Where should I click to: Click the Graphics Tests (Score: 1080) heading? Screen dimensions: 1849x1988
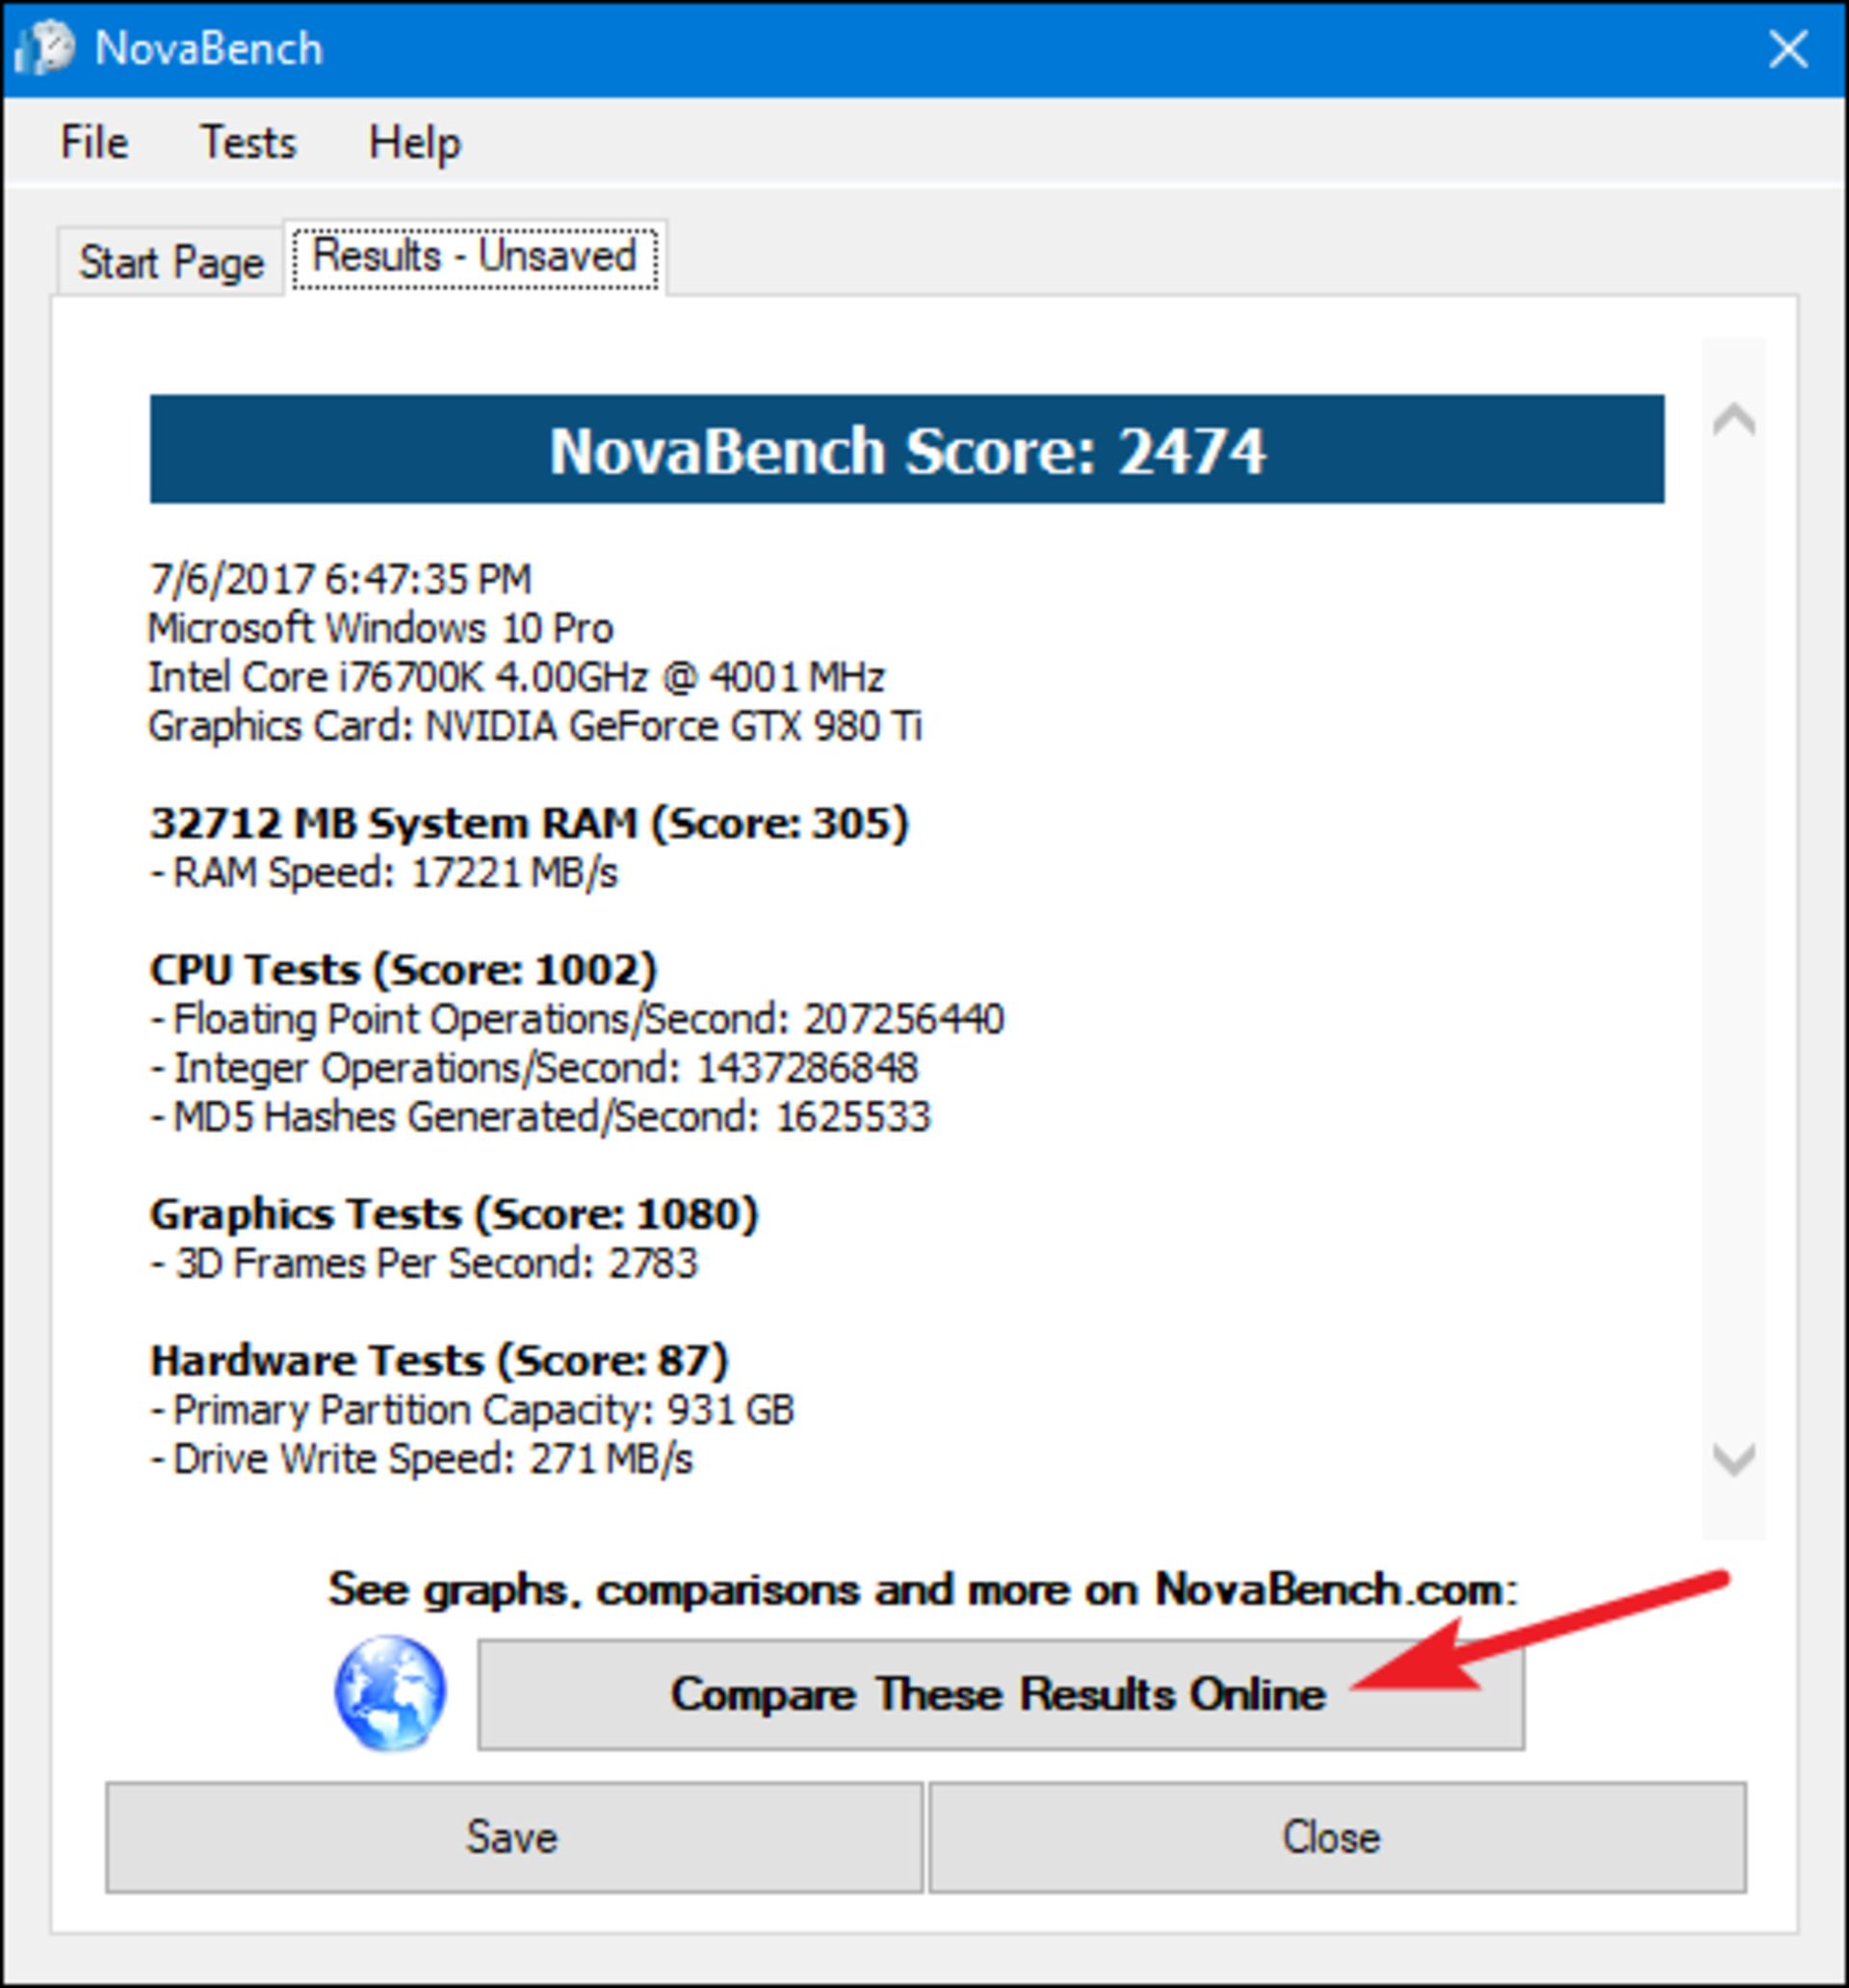454,1214
